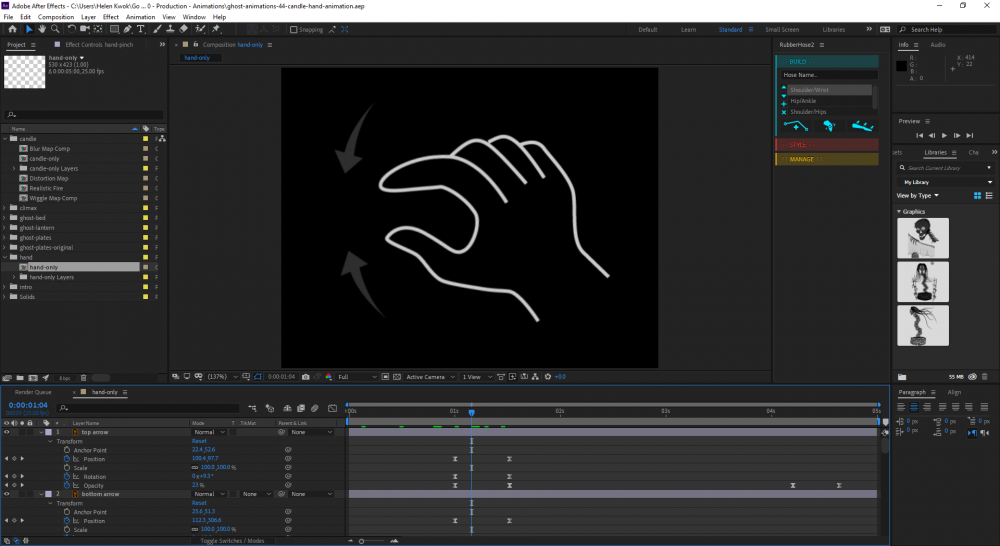
Task: Hide the top arrow layer eye
Action: (7, 432)
